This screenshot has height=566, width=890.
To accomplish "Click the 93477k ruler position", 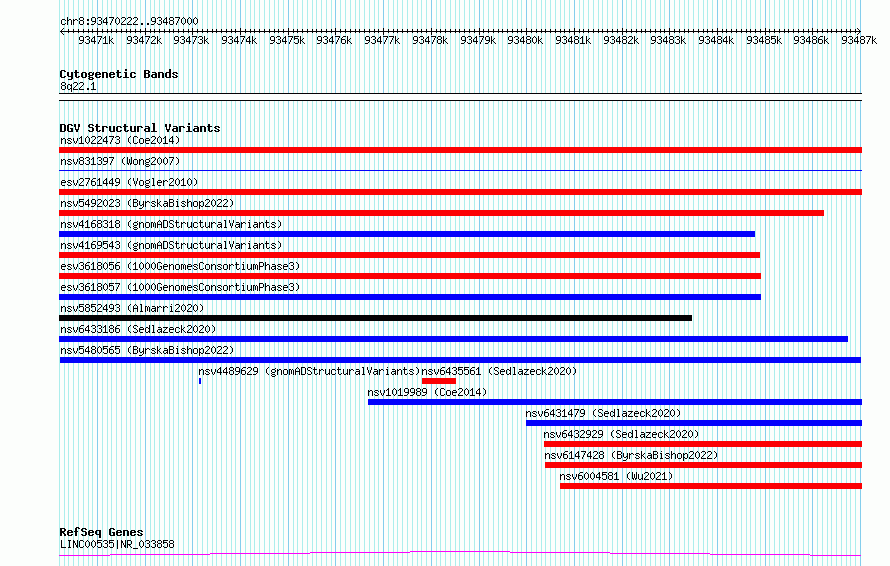I will pos(382,40).
